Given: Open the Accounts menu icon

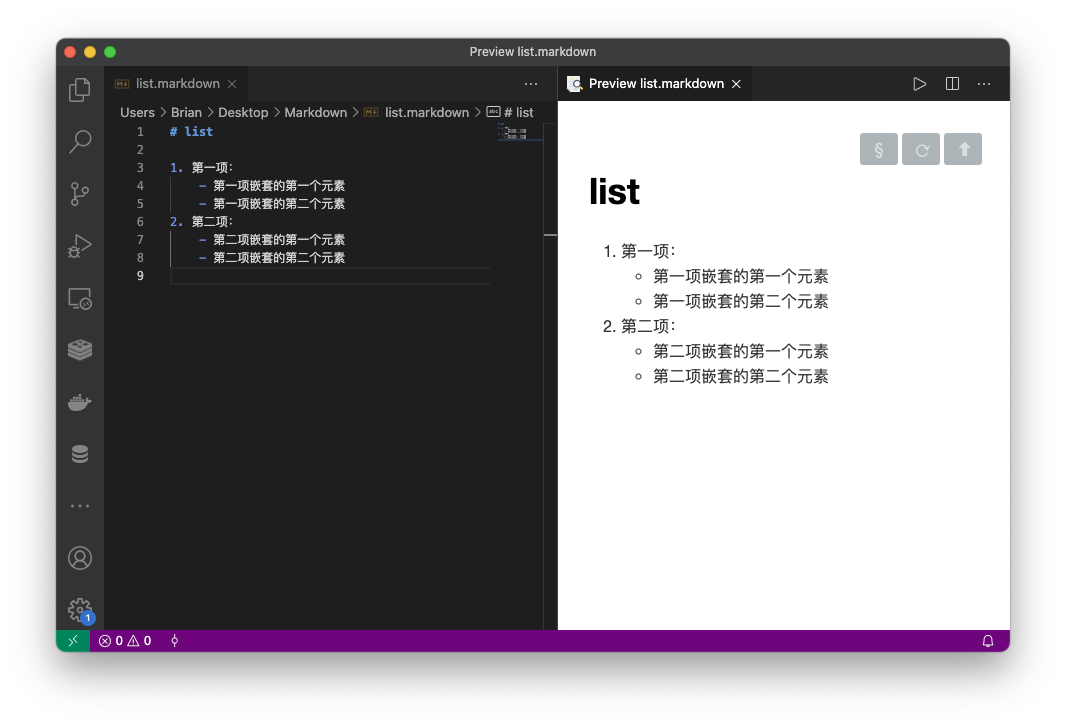Looking at the screenshot, I should tap(80, 558).
